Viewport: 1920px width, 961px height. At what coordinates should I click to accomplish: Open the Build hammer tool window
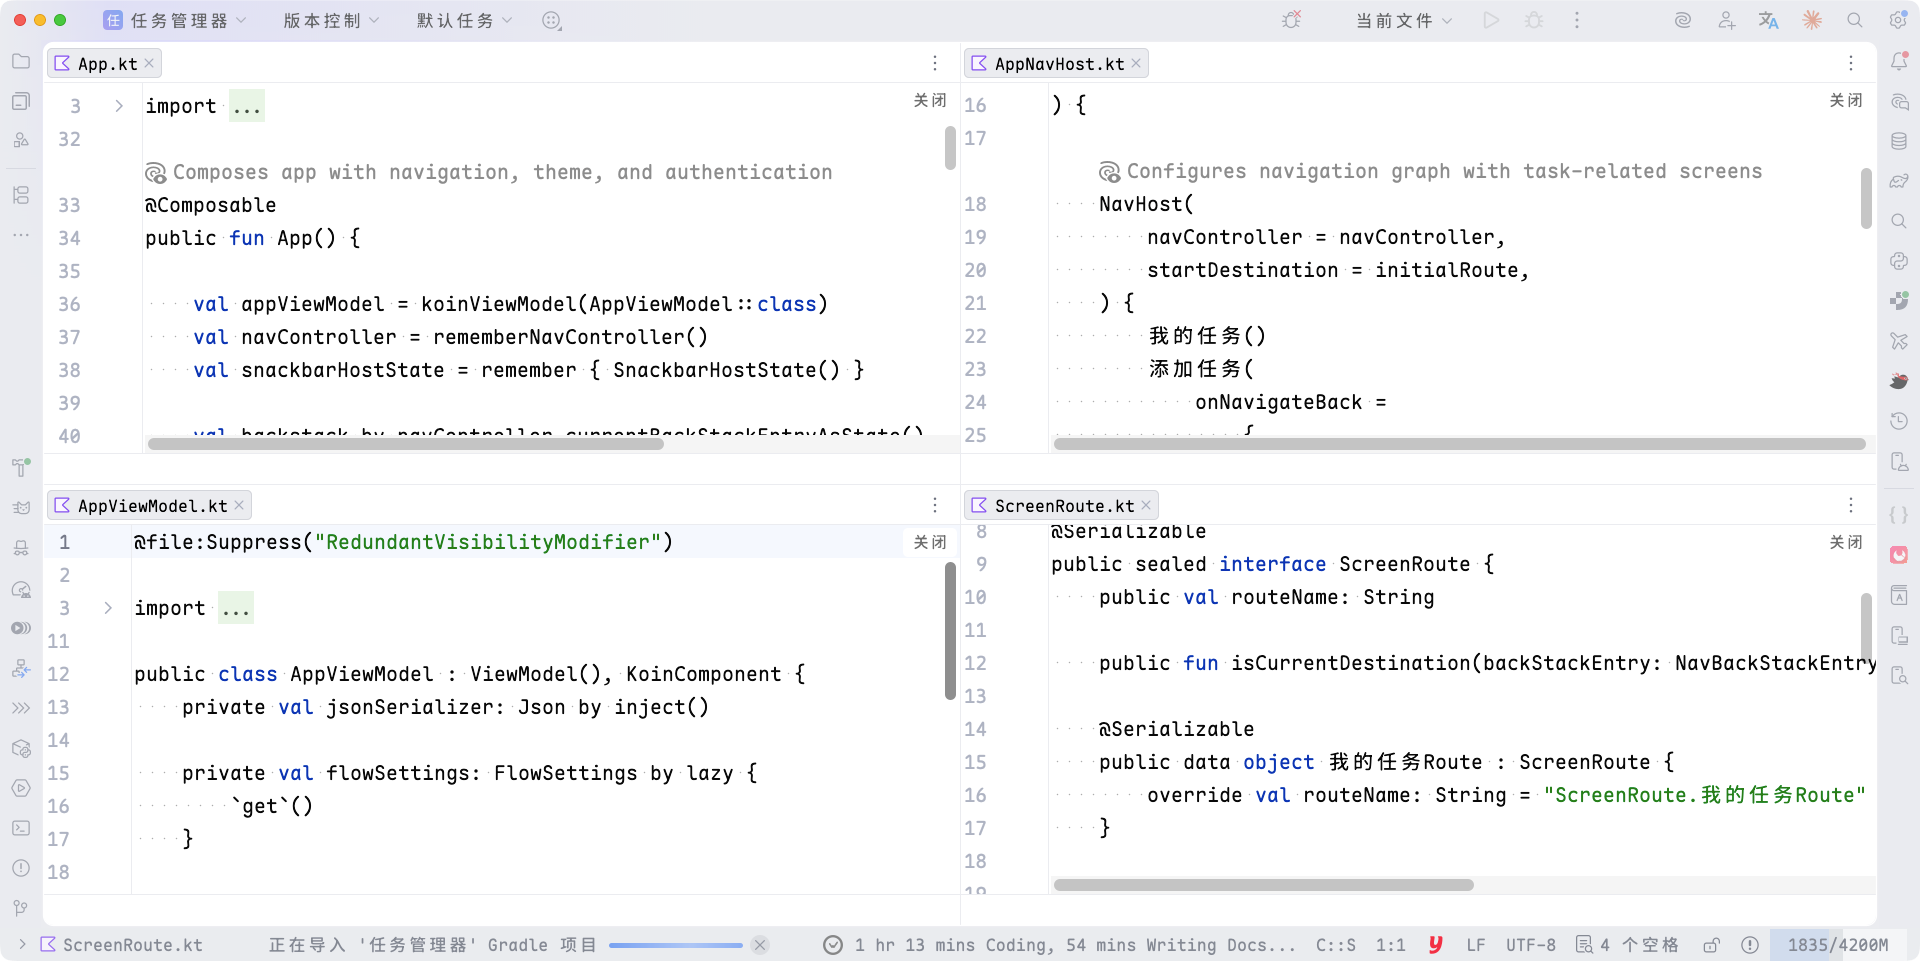[21, 468]
